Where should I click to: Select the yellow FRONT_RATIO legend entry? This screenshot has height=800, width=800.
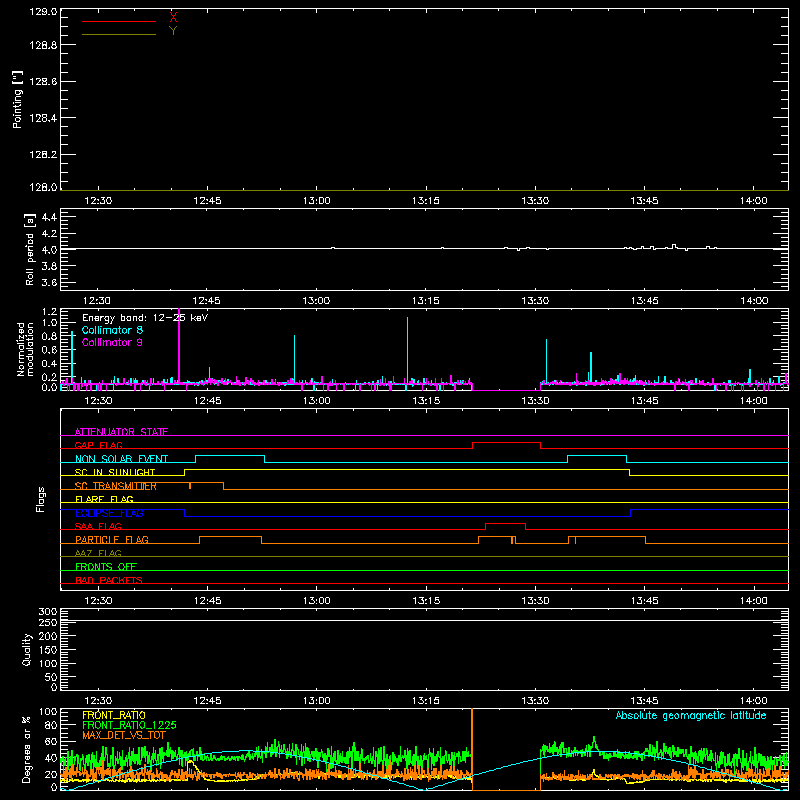114,715
